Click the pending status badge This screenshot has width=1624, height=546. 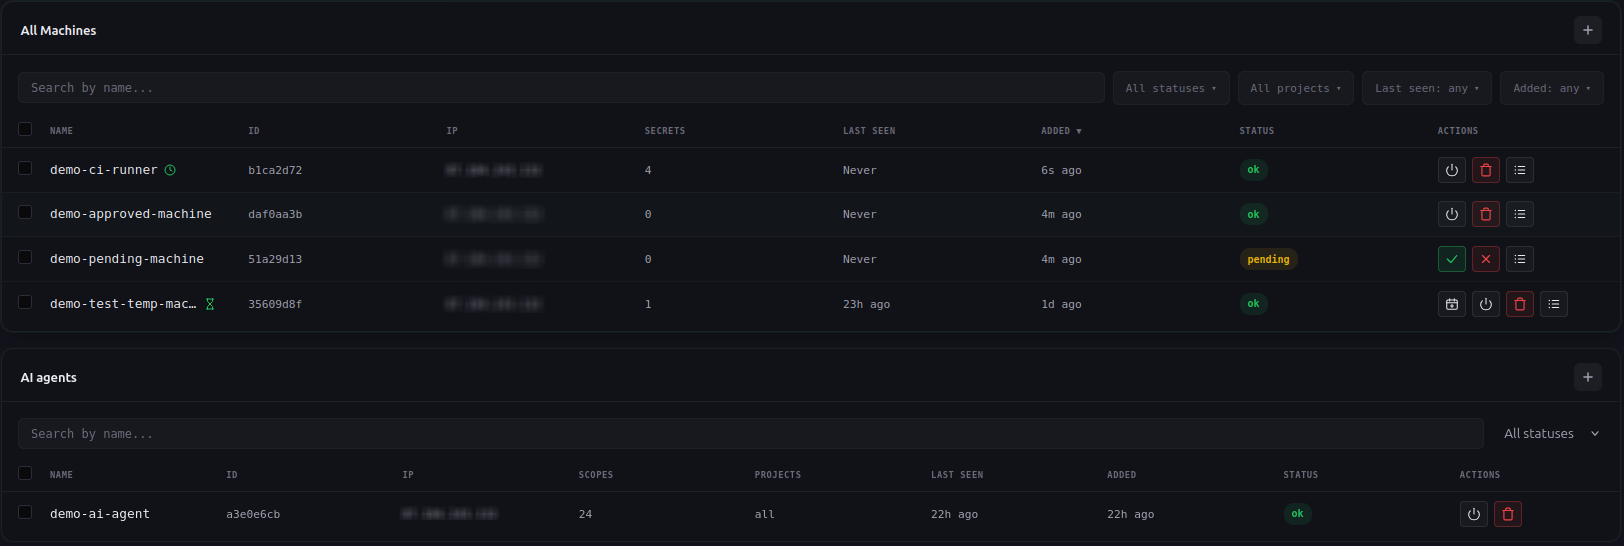point(1268,259)
